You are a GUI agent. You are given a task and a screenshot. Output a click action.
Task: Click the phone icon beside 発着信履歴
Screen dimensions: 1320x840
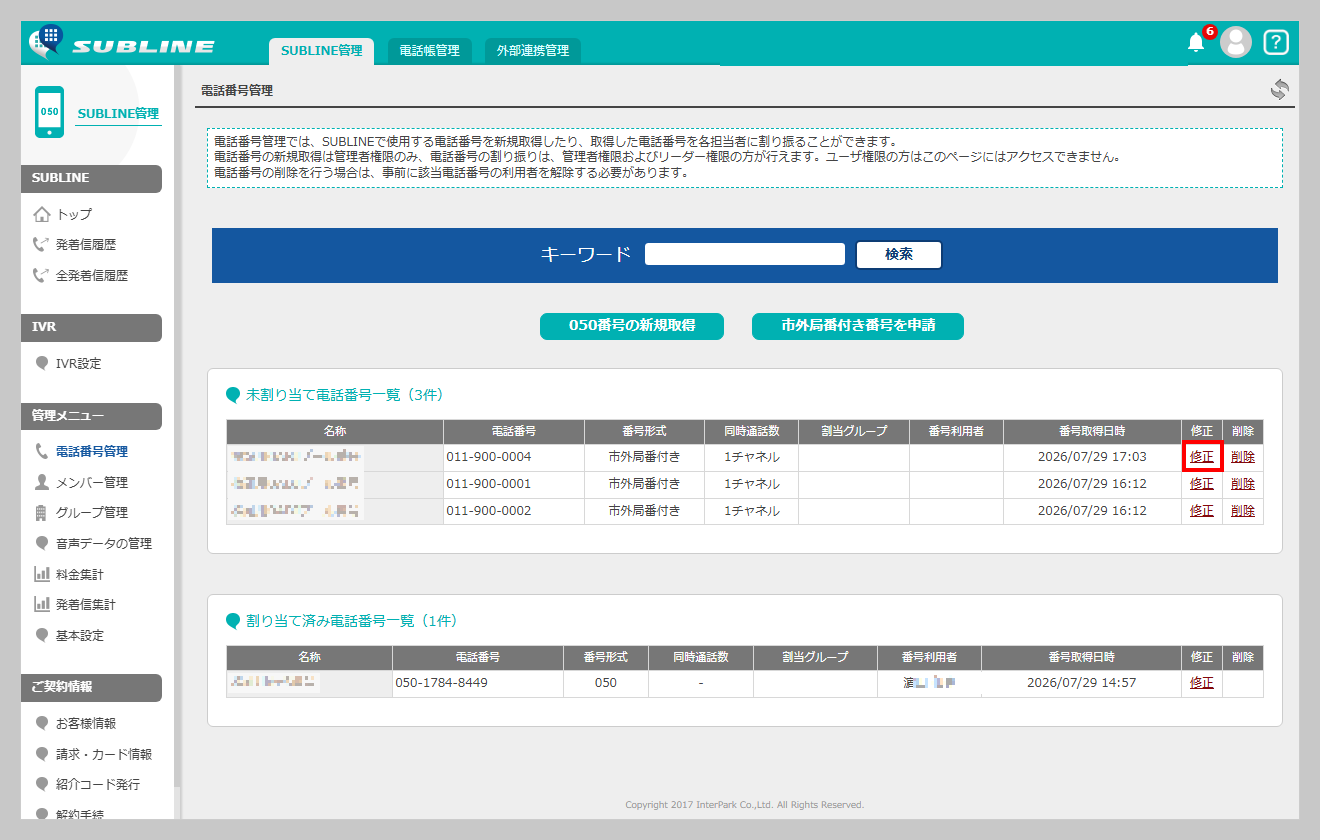click(x=41, y=244)
